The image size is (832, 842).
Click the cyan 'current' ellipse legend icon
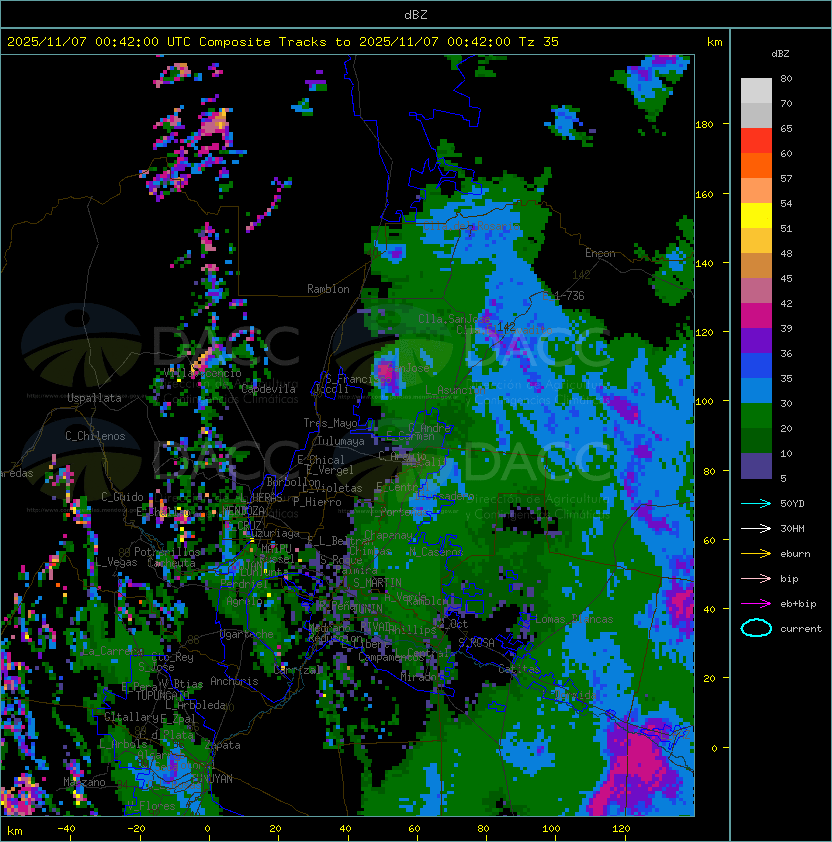click(x=756, y=628)
